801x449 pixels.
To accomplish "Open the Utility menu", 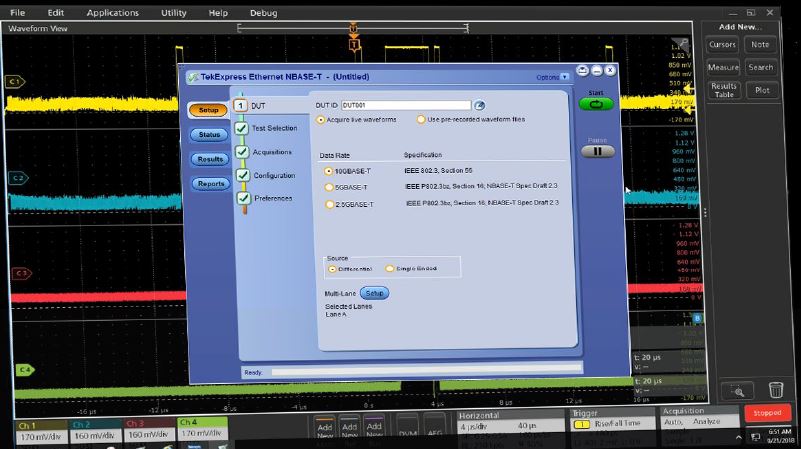I will (x=174, y=13).
